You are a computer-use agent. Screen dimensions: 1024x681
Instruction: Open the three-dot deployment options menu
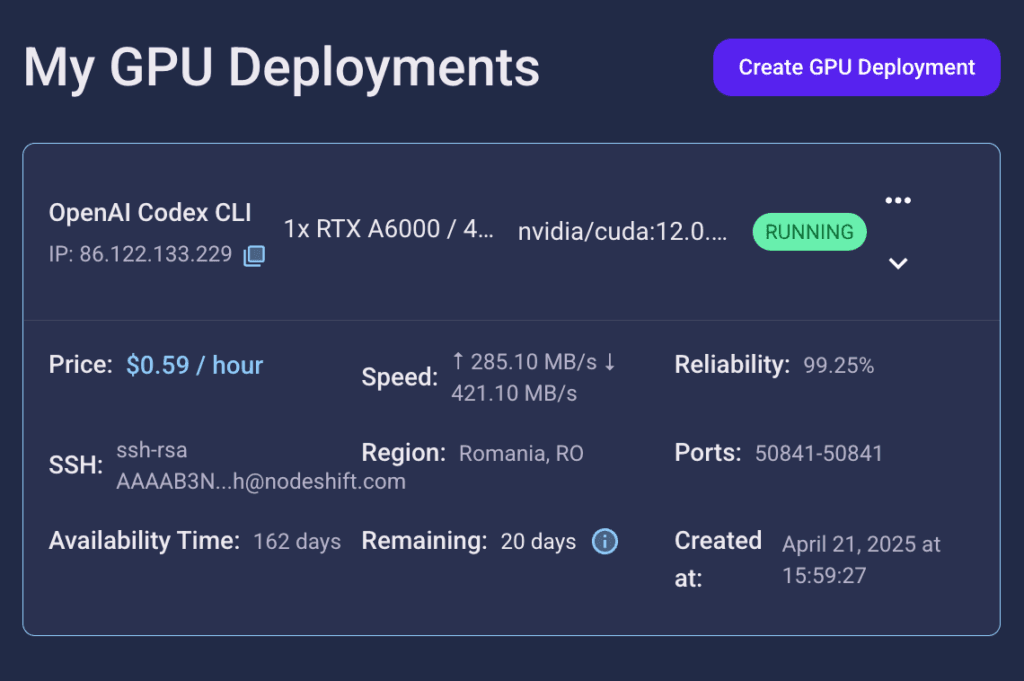click(x=898, y=200)
